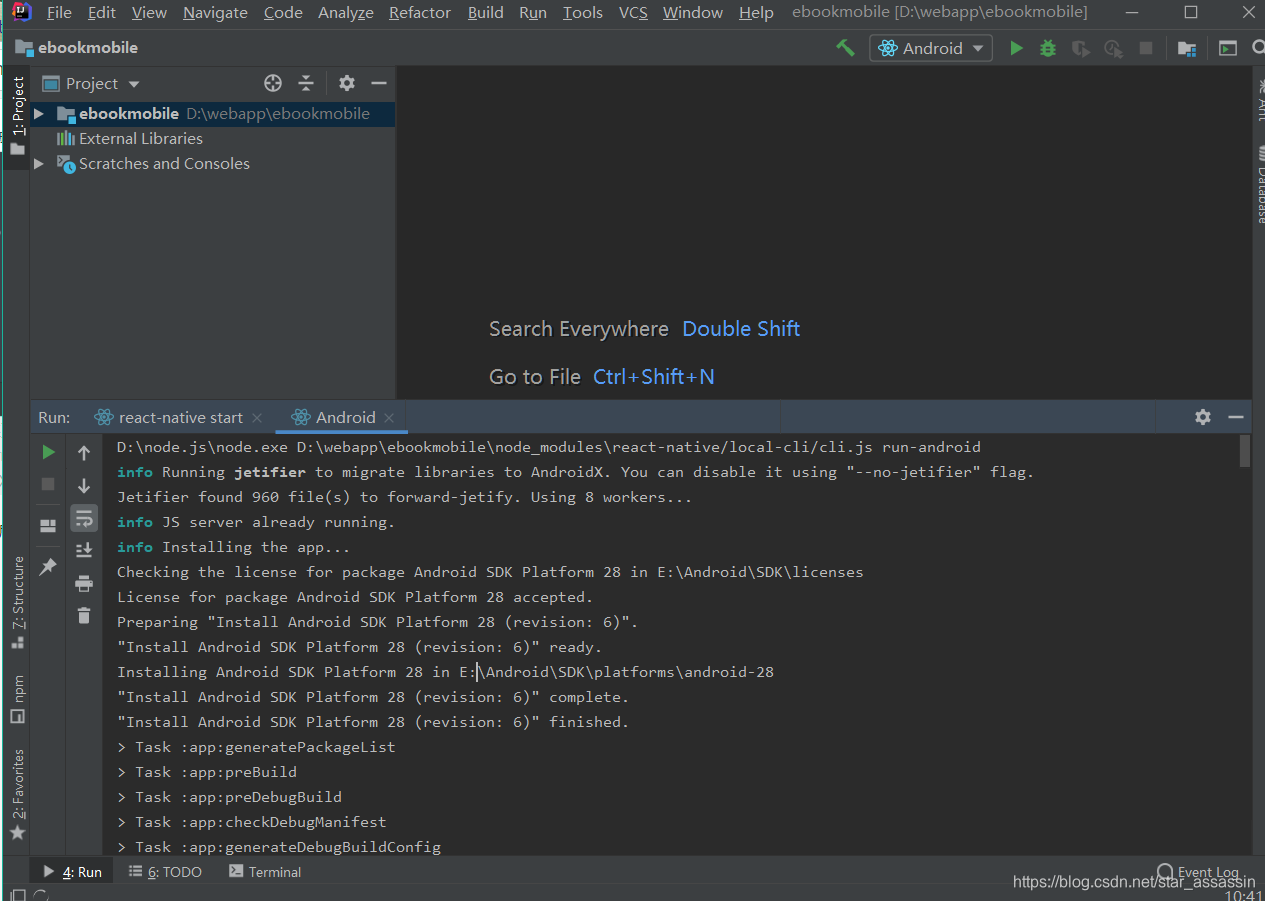Image resolution: width=1265 pixels, height=901 pixels.
Task: Click the Run Anything icon
Action: coord(1228,48)
